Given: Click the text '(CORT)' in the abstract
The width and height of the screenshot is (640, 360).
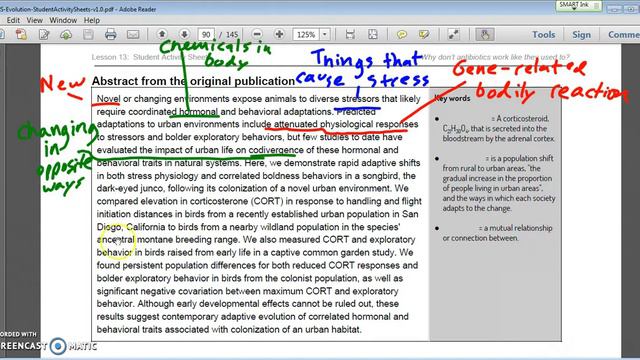Looking at the screenshot, I should coord(267,201).
